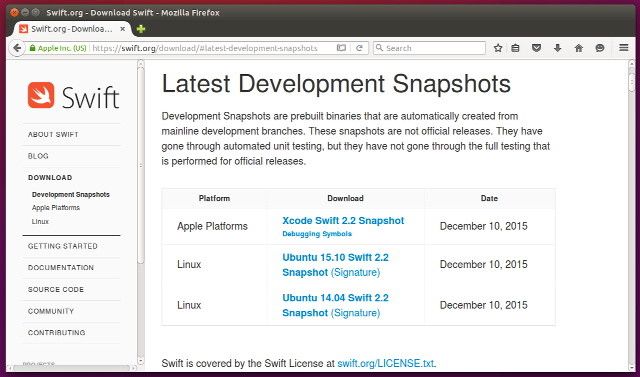Viewport: 640px width, 377px height.
Task: Open Signature link for Ubuntu 14.04
Action: point(356,313)
